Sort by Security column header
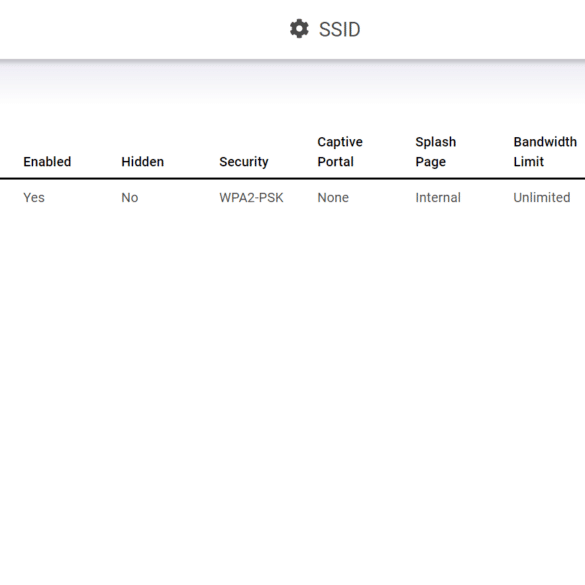585x585 pixels. tap(244, 162)
